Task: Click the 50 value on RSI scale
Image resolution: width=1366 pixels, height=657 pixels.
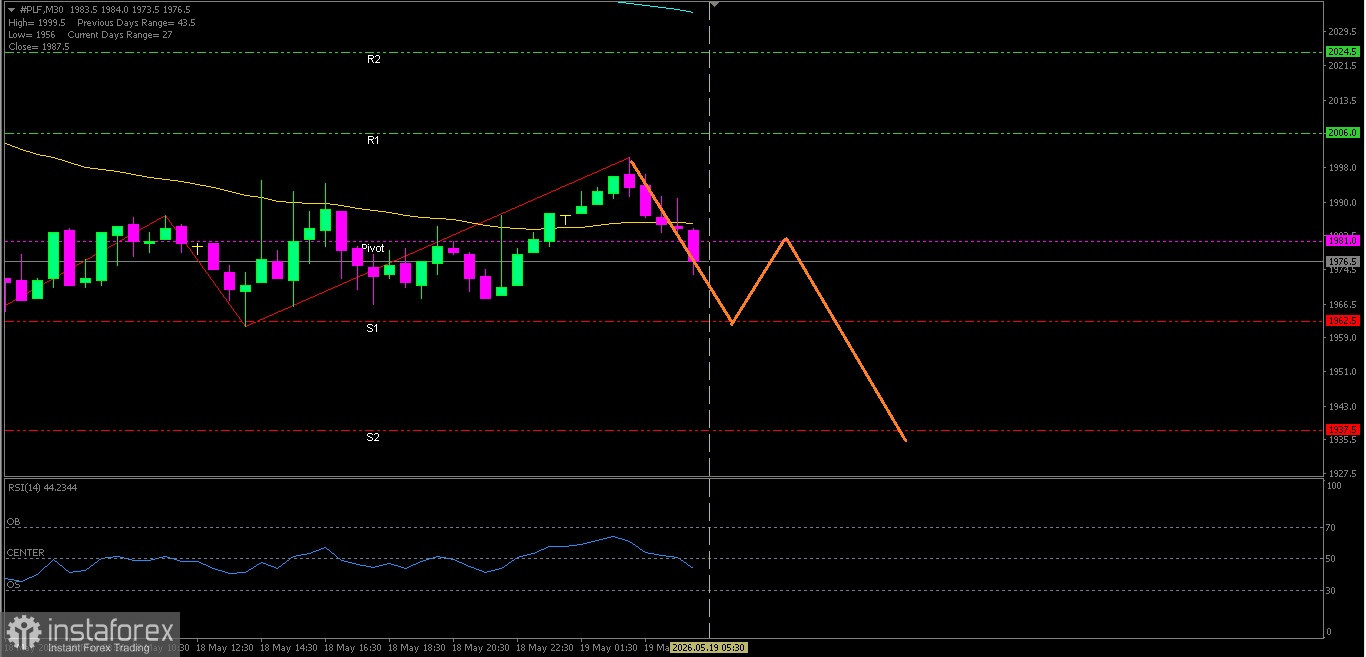Action: click(x=1332, y=559)
